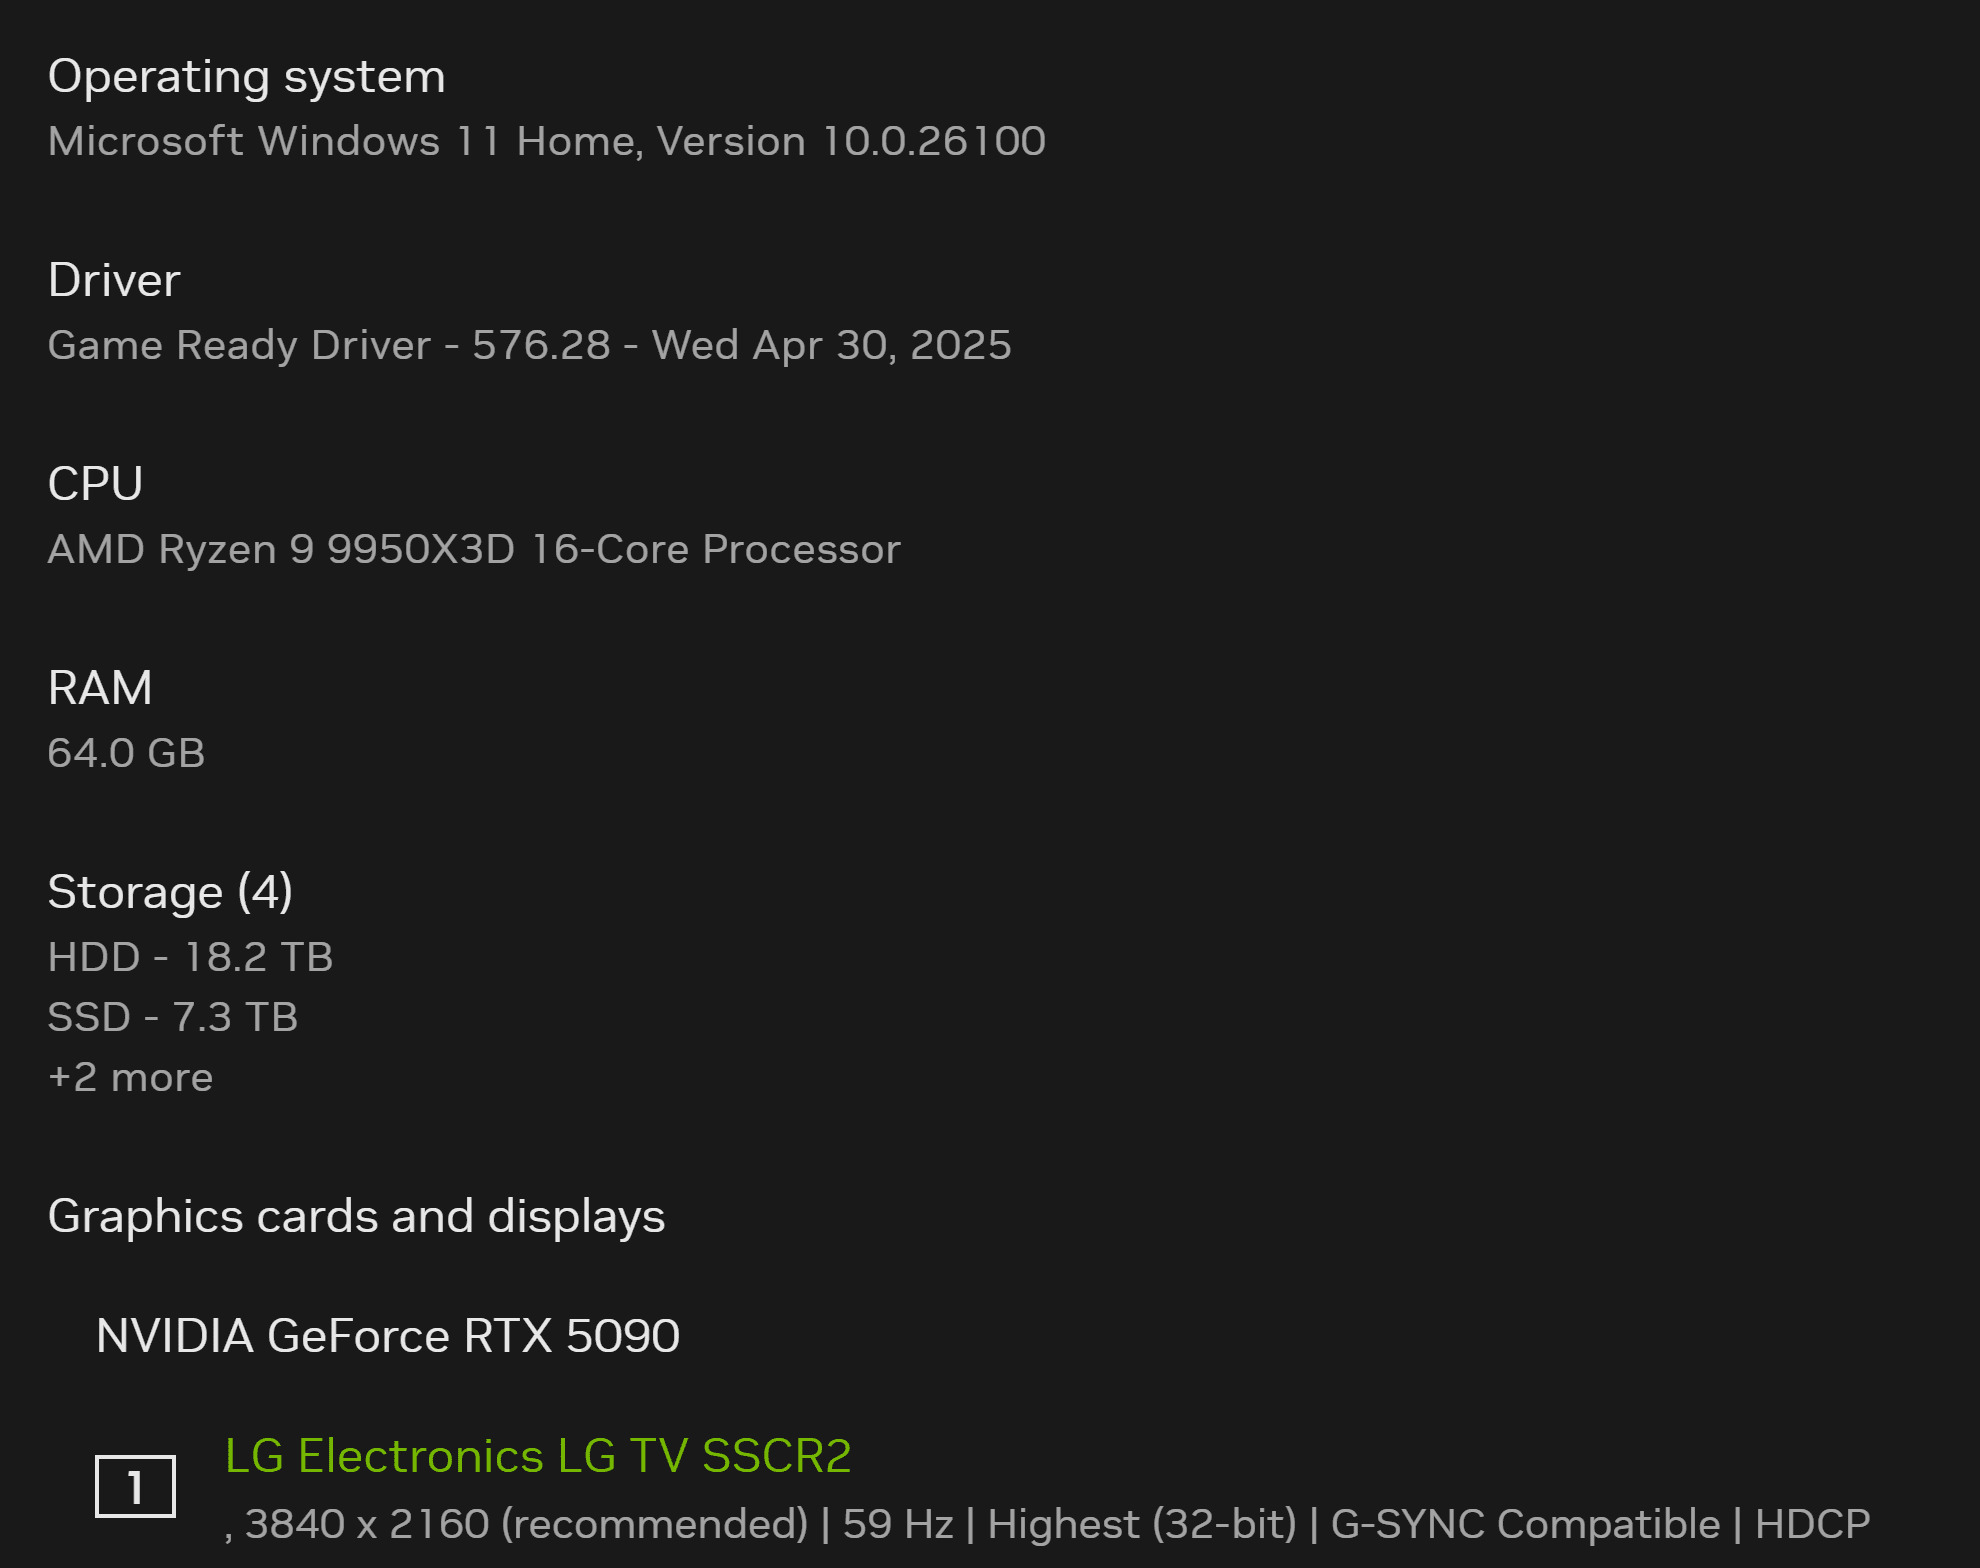
Task: Click the 59 Hz refresh rate text
Action: click(x=897, y=1524)
